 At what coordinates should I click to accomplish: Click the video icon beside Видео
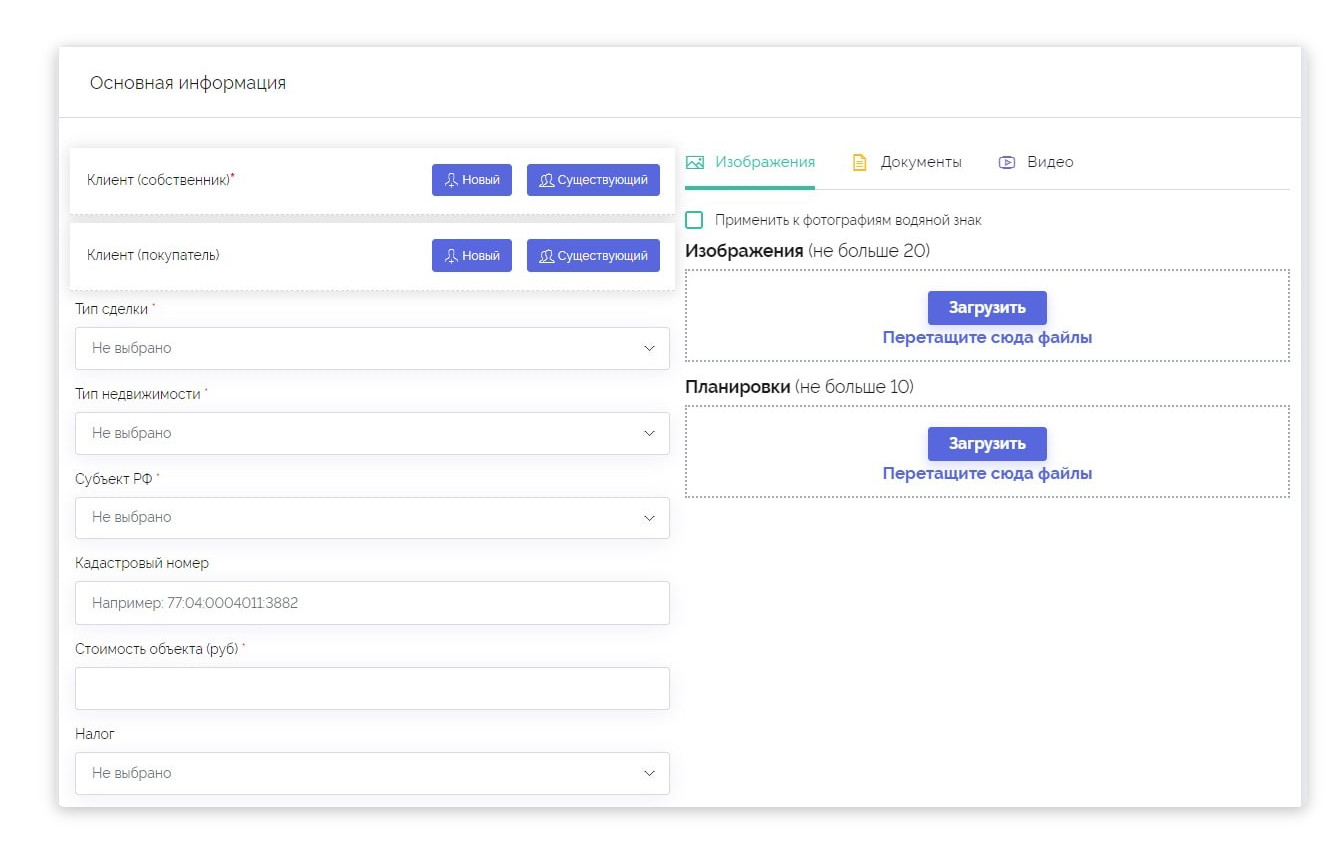[1007, 162]
